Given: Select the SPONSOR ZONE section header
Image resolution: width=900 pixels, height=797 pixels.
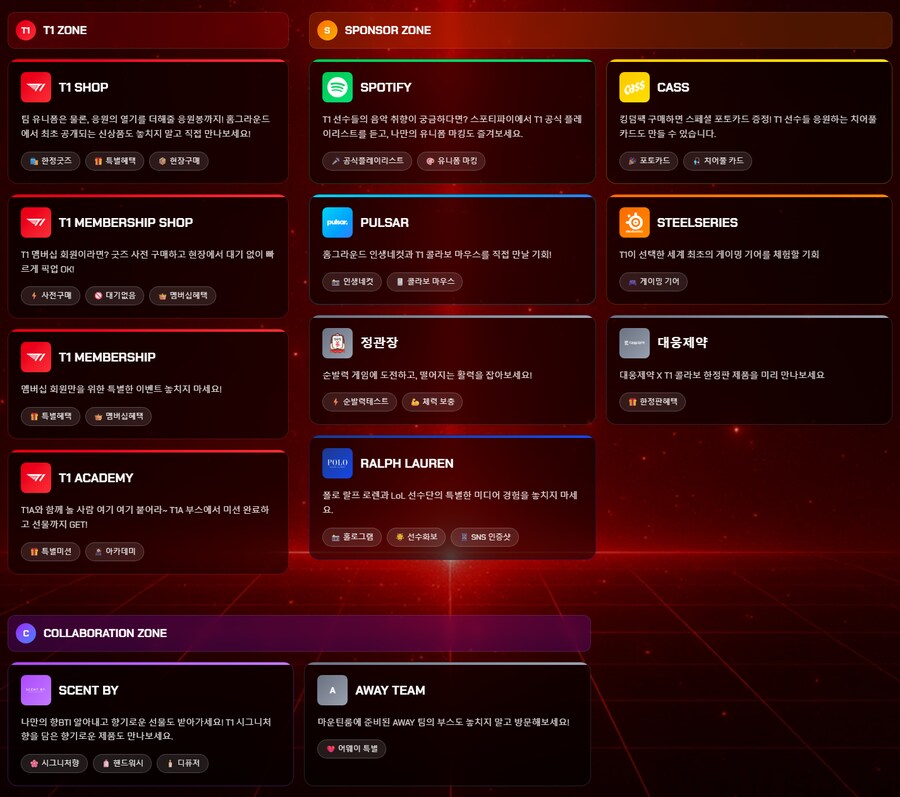Looking at the screenshot, I should 600,30.
